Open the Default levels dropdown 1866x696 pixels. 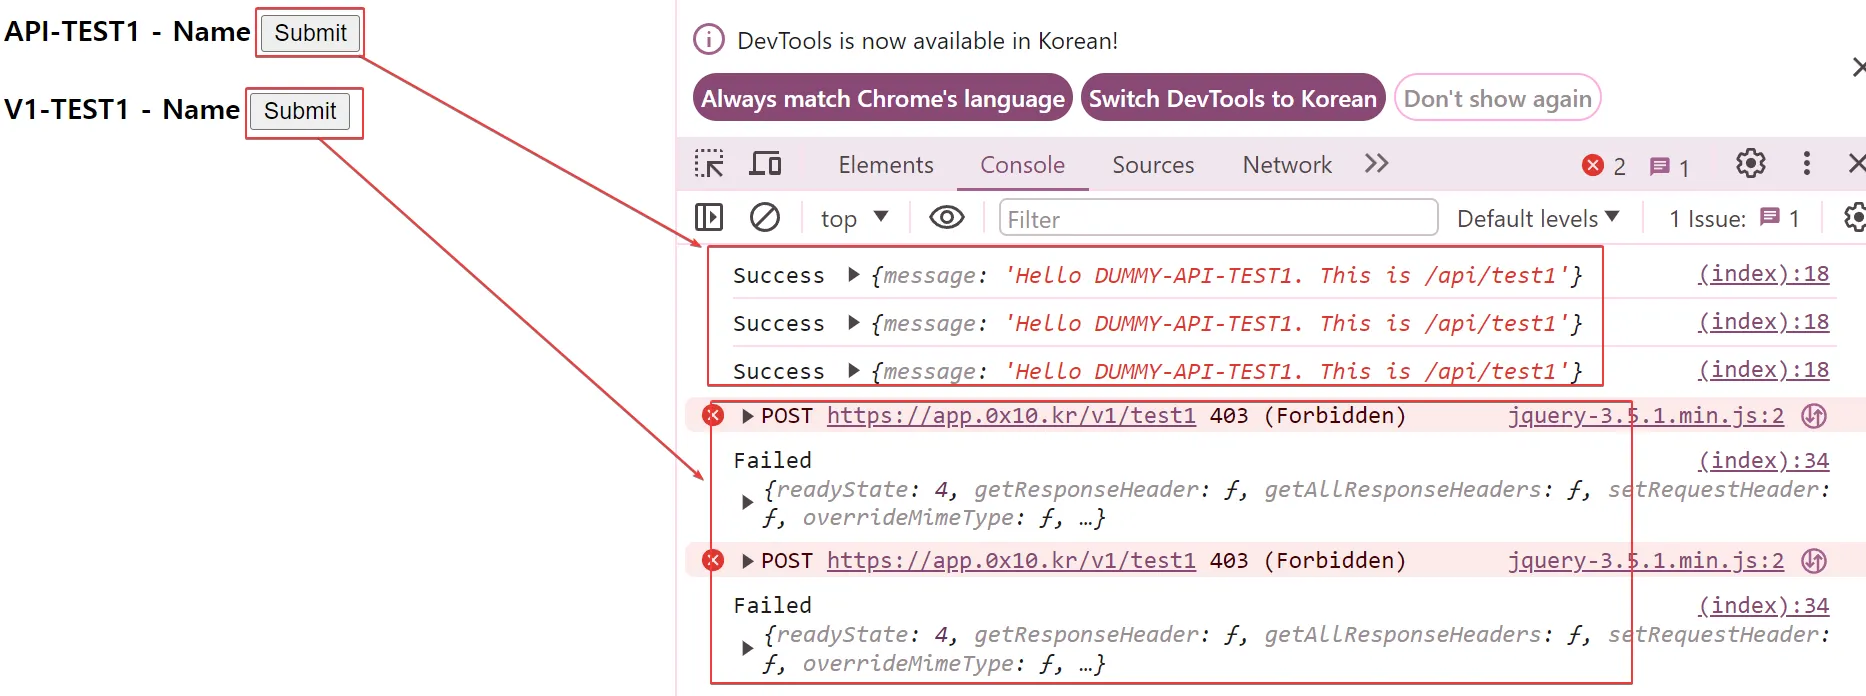pos(1537,219)
